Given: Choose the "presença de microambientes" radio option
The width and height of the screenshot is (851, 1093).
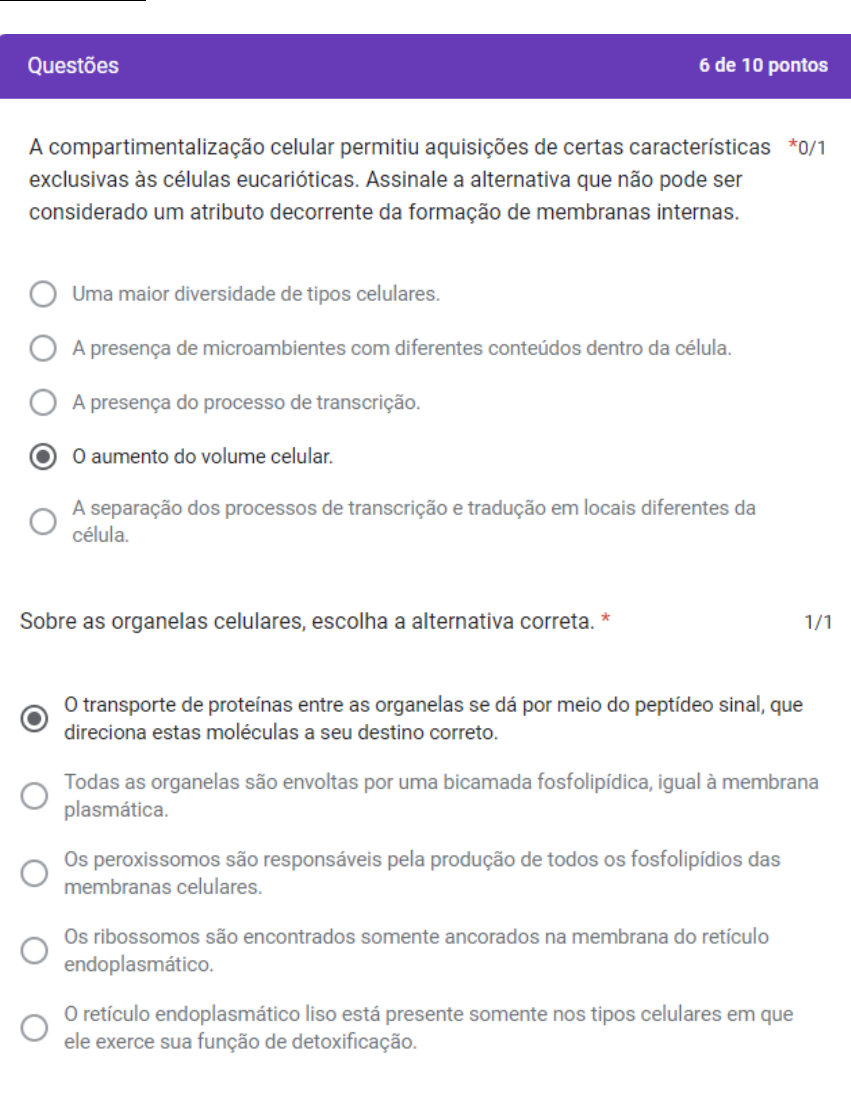Looking at the screenshot, I should pyautogui.click(x=43, y=349).
